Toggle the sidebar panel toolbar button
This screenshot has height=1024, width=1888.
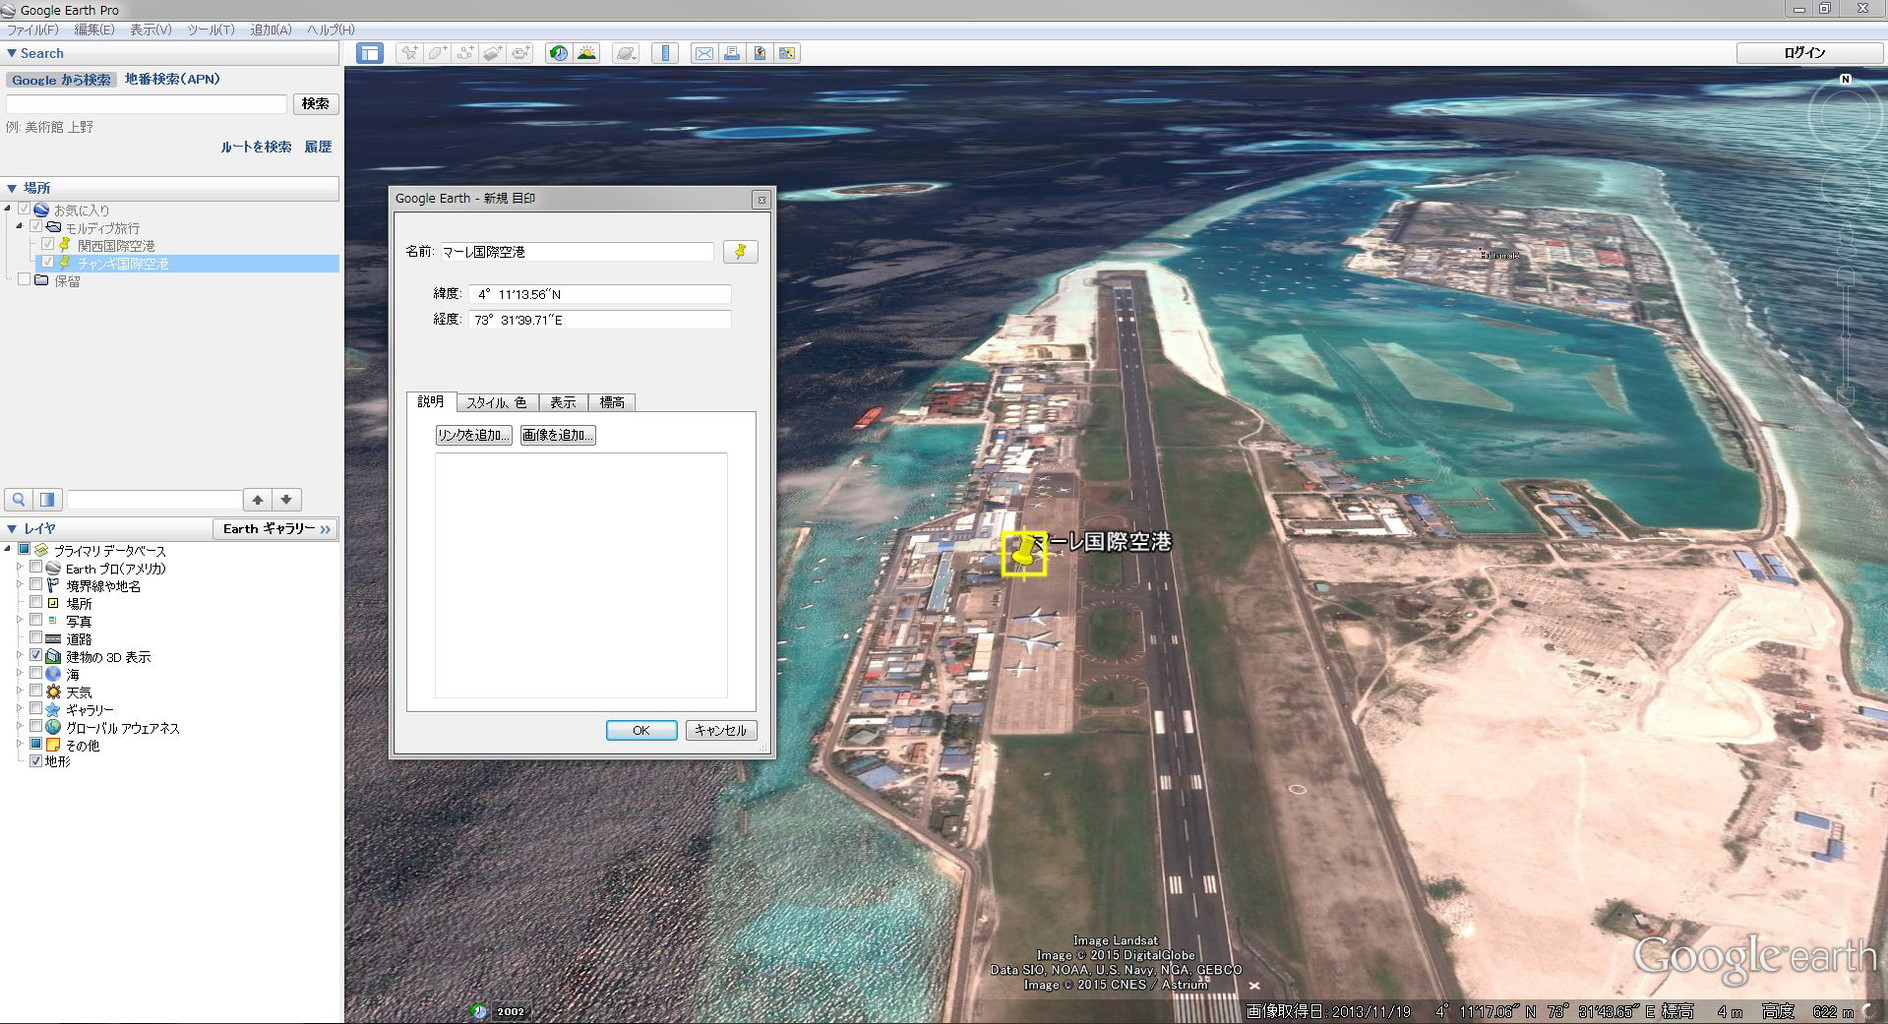370,53
